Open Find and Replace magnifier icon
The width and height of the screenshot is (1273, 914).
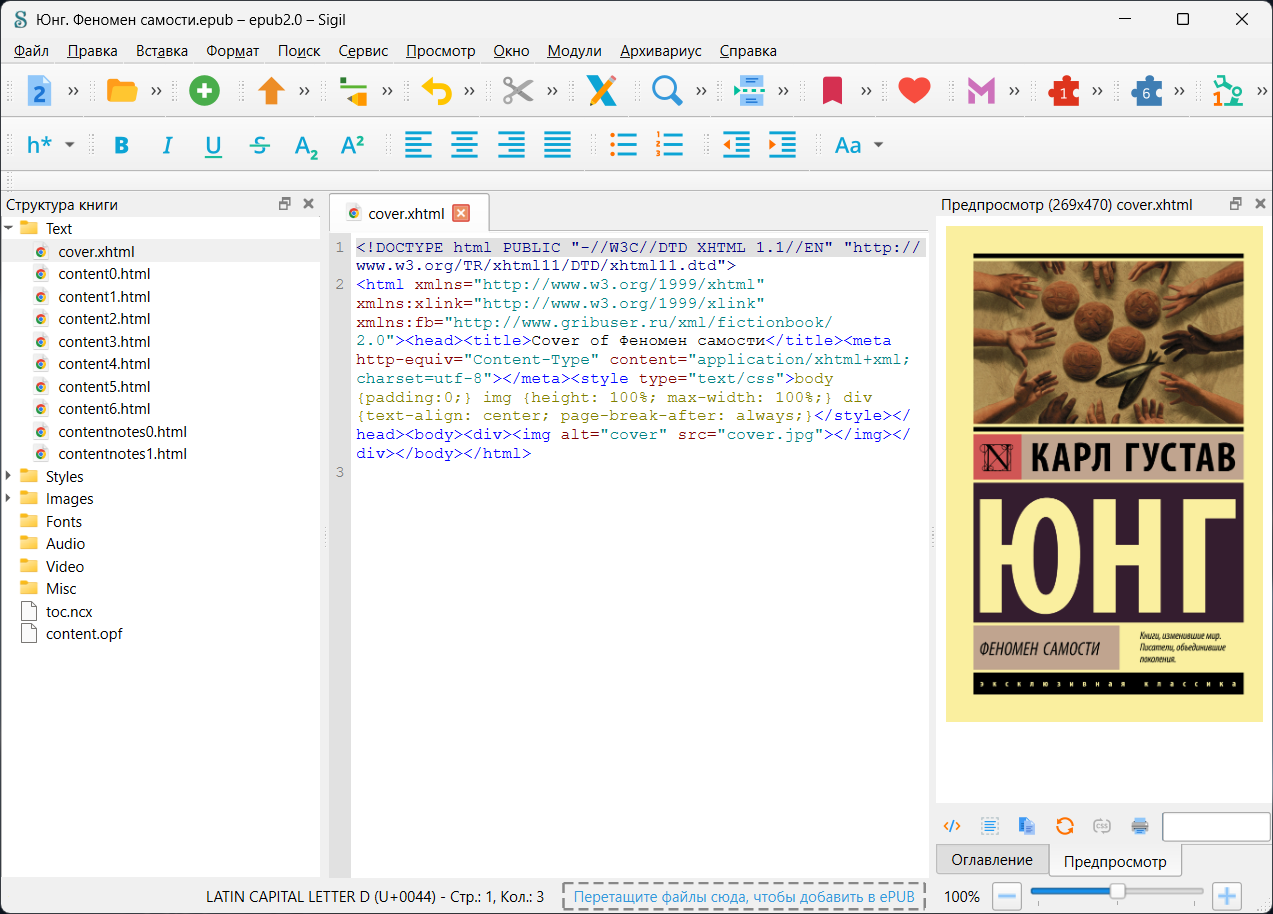667,91
